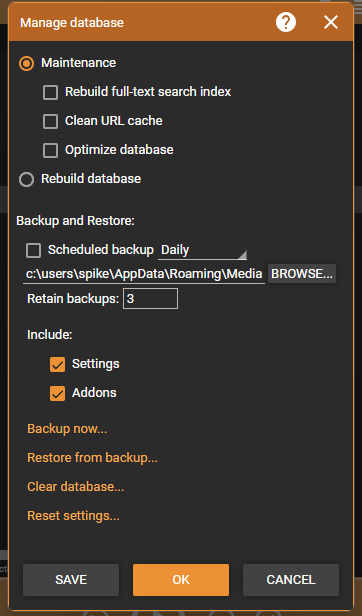The height and width of the screenshot is (616, 362).
Task: Click the Backup now... link
Action: click(x=67, y=429)
